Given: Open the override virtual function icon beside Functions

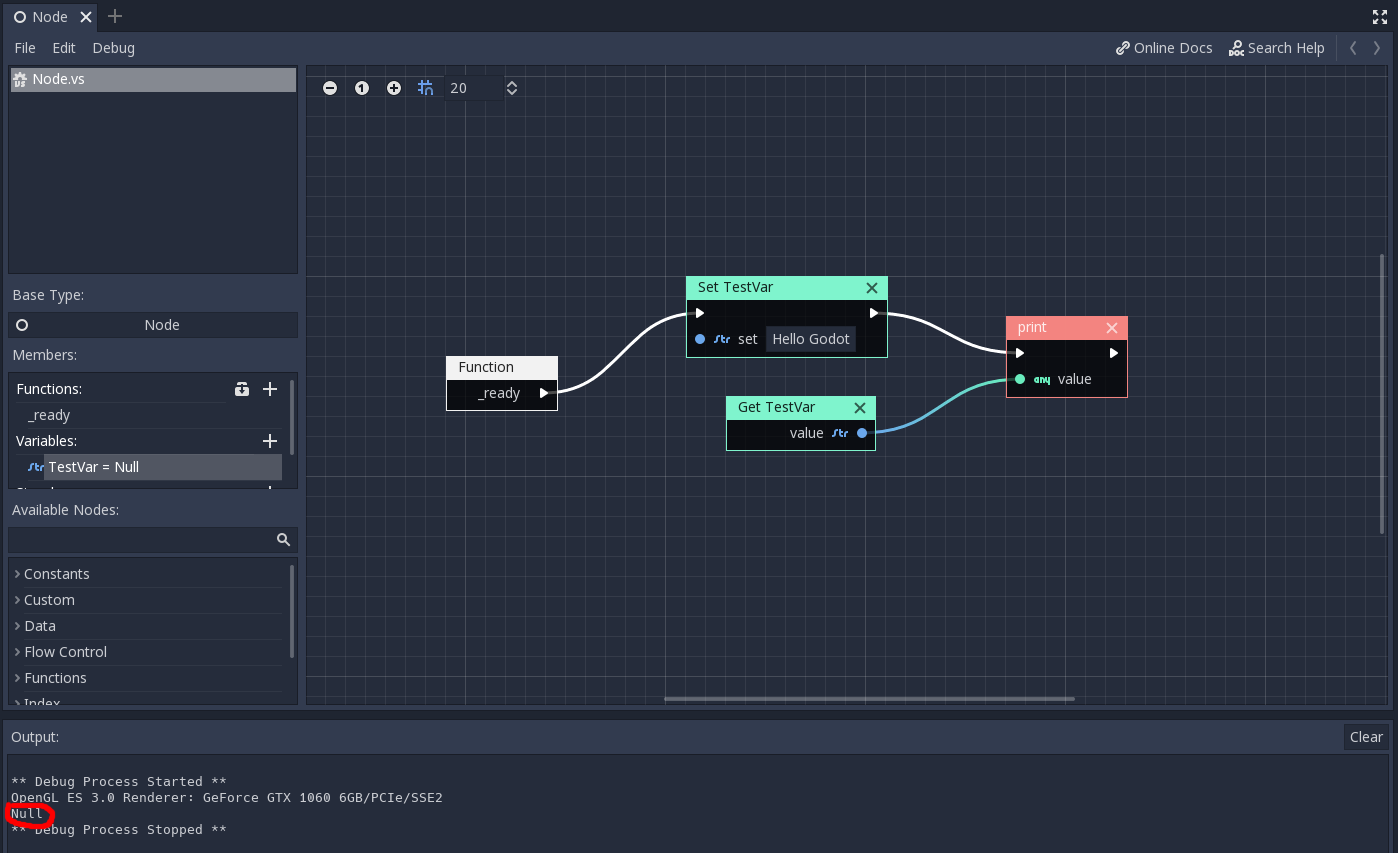Looking at the screenshot, I should coord(242,389).
